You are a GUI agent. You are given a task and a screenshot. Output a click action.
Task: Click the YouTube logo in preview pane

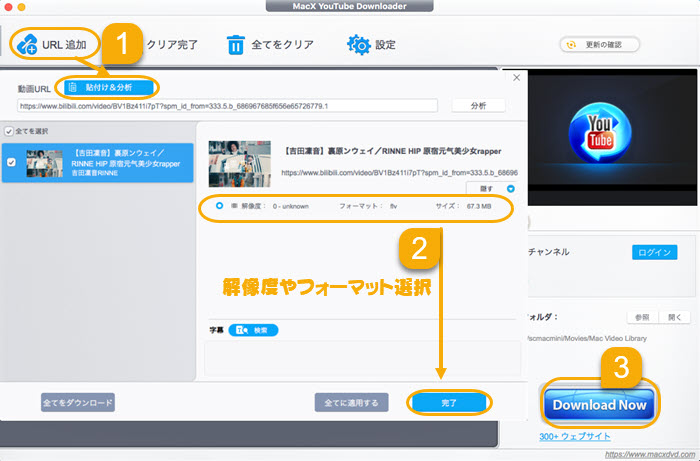pos(600,133)
